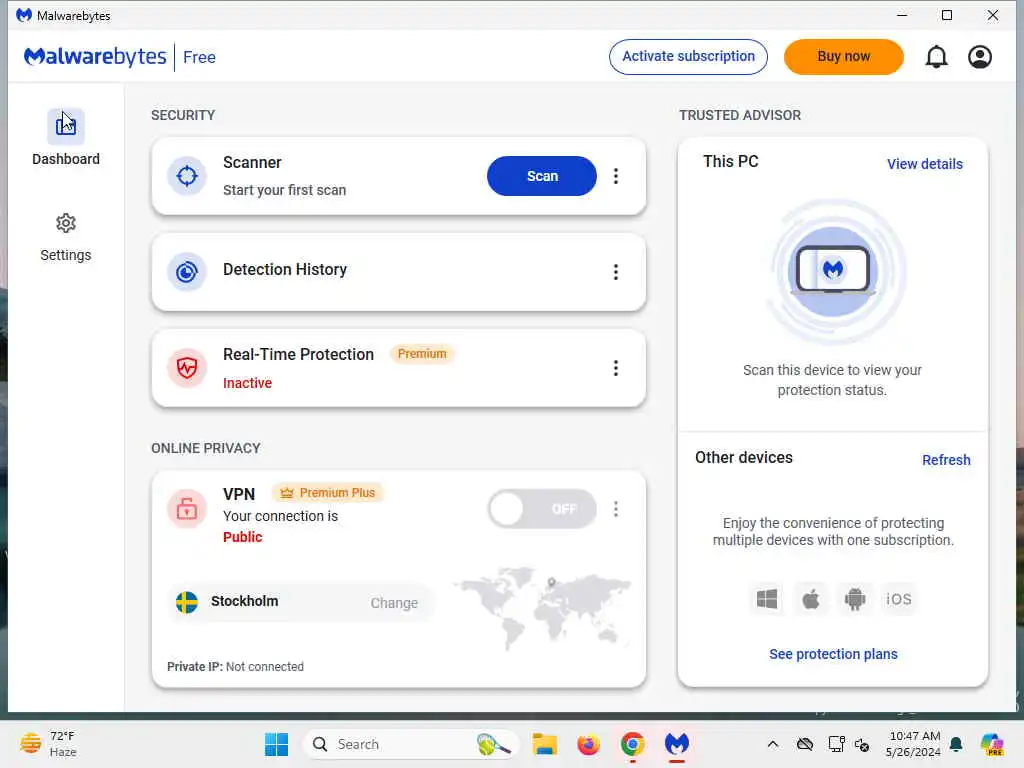Click the VPN padlock icon
1024x768 pixels.
tap(187, 509)
